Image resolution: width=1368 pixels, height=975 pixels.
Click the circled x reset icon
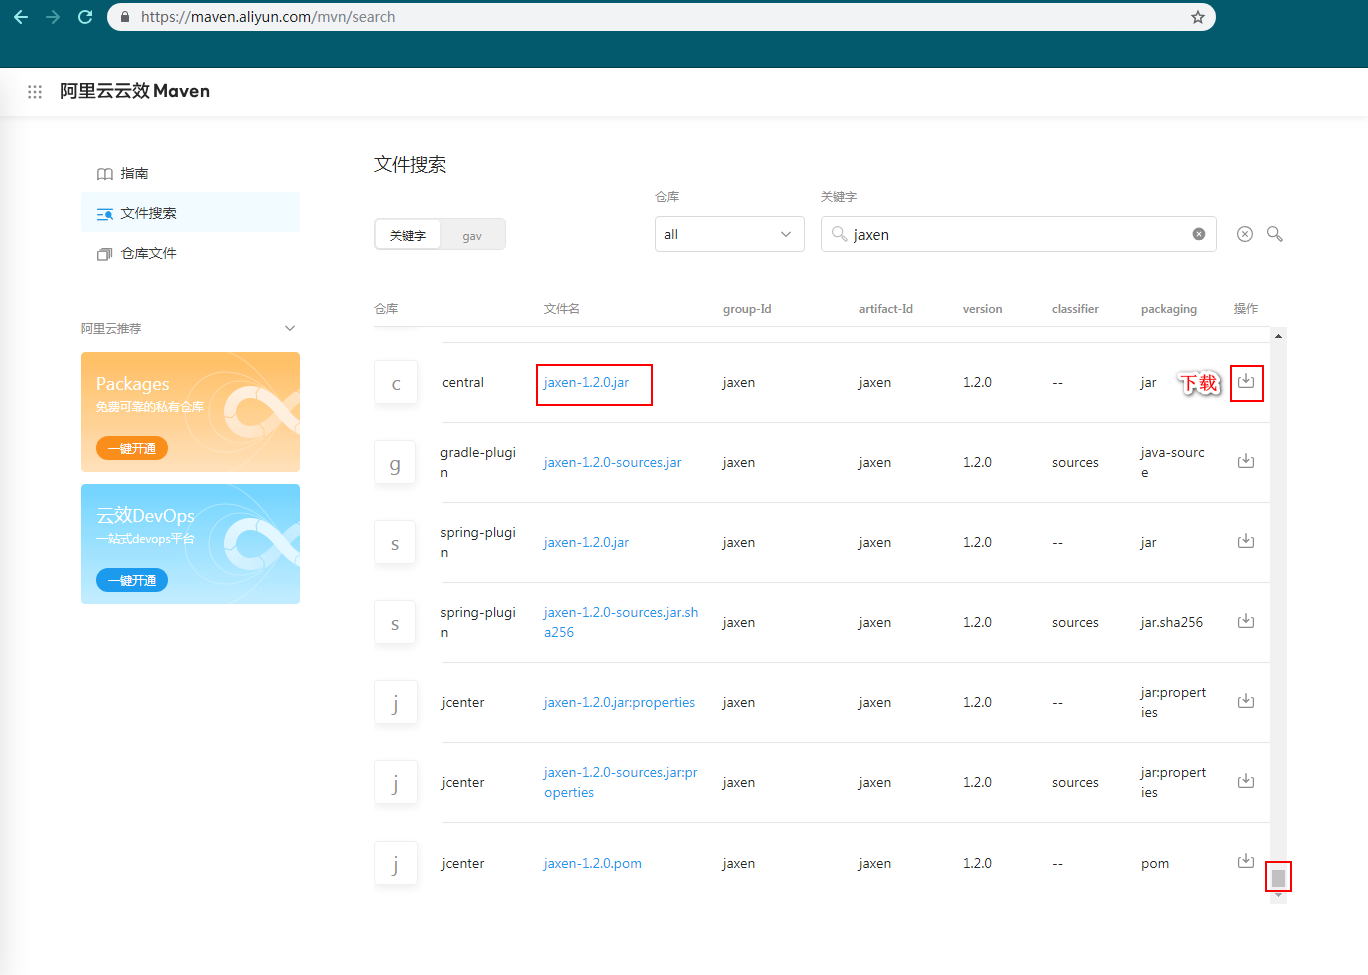coord(1245,234)
